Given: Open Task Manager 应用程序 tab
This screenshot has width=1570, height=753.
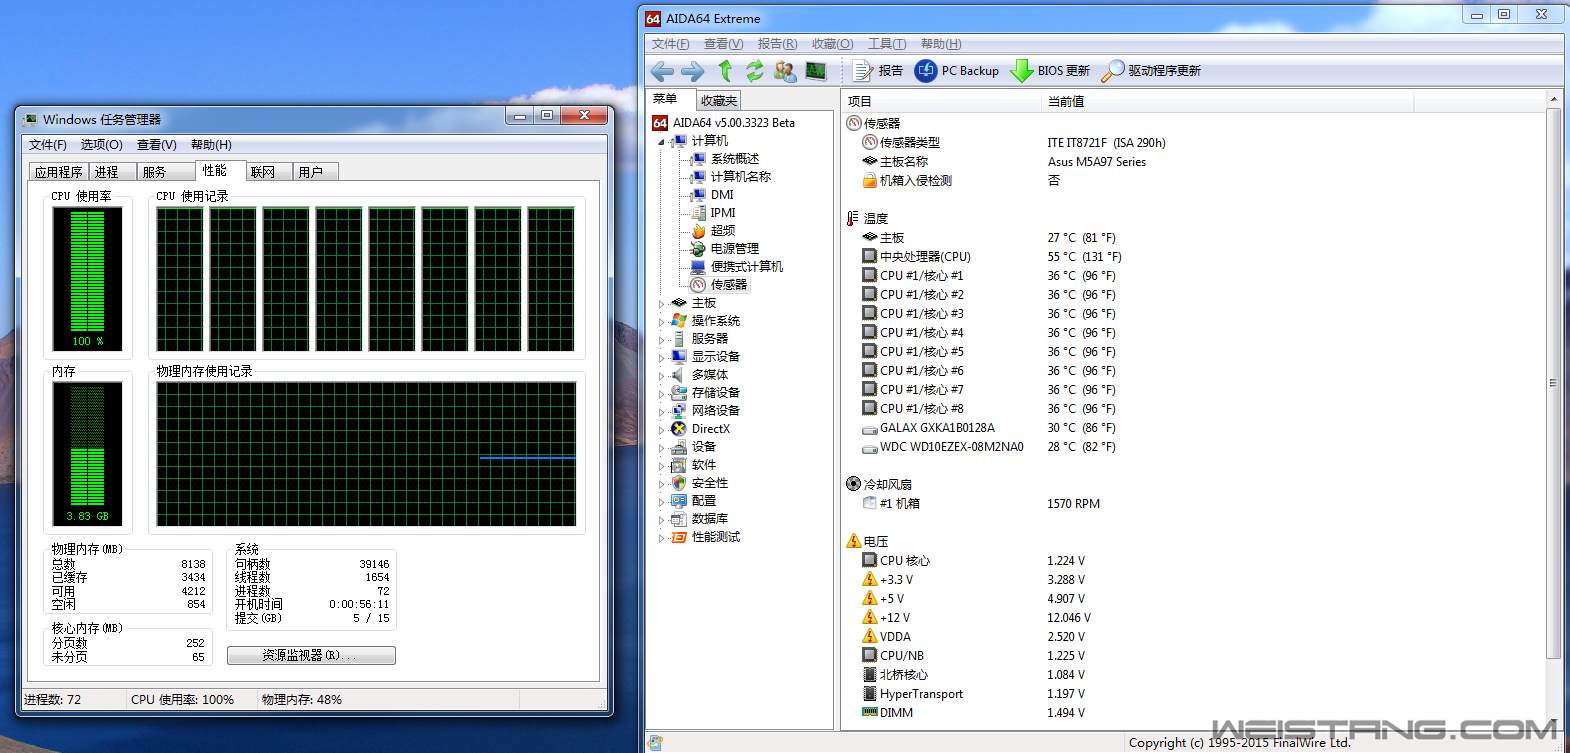Looking at the screenshot, I should click(58, 172).
